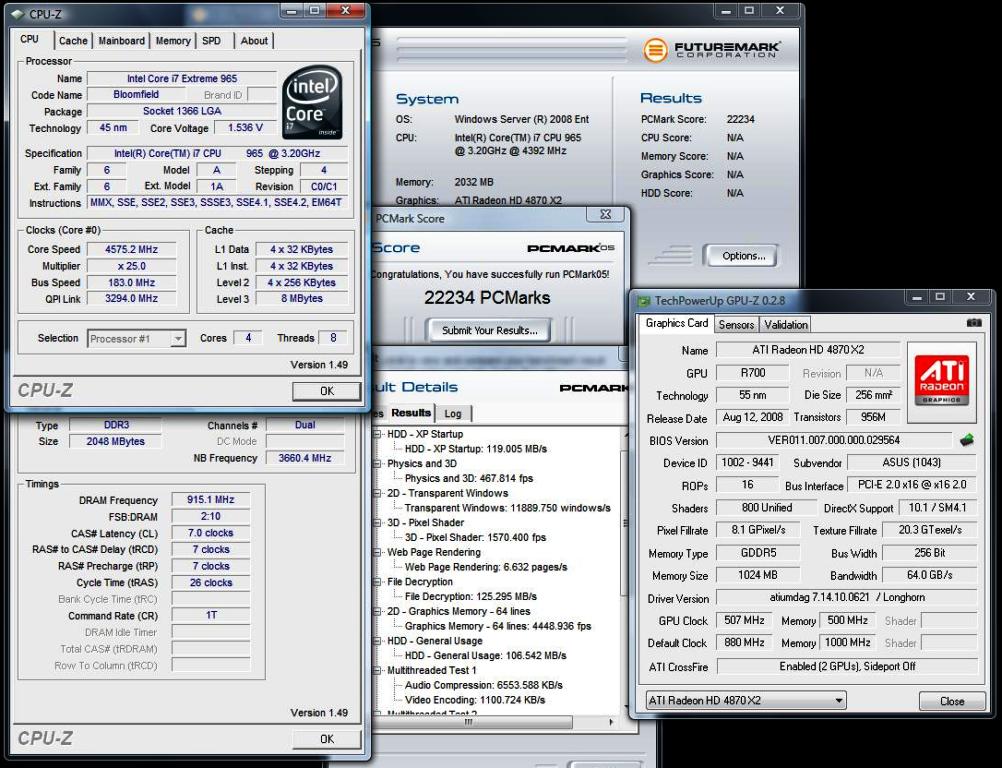
Task: Click the GPU Clock value '507 MHz'
Action: [x=744, y=620]
